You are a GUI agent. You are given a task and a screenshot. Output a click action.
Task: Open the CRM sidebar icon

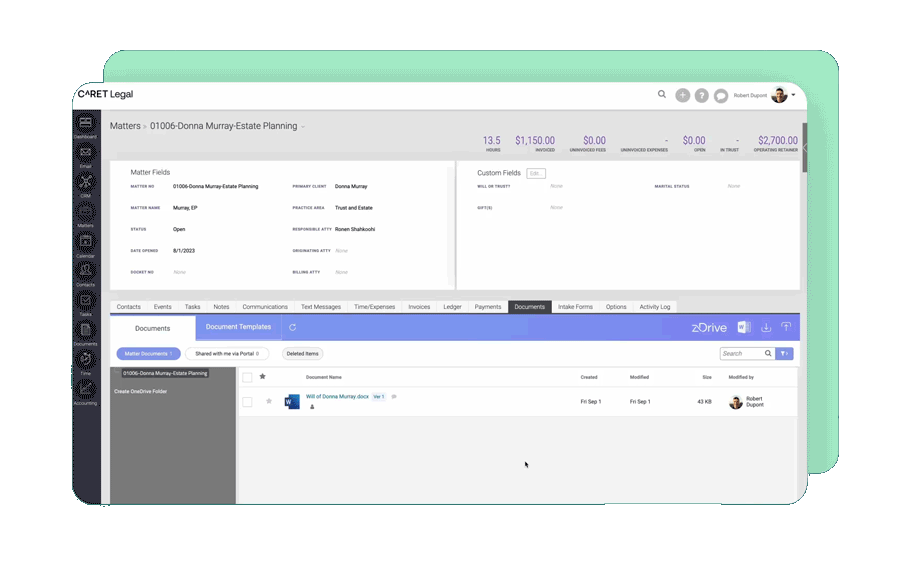coord(86,182)
